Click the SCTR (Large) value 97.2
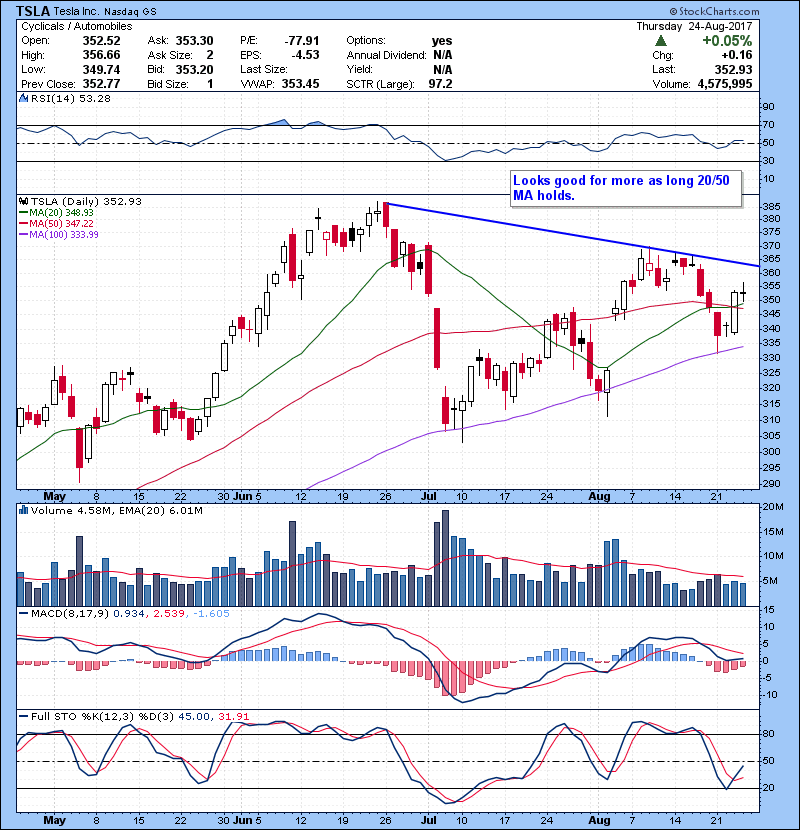Viewport: 800px width, 830px height. (x=441, y=84)
